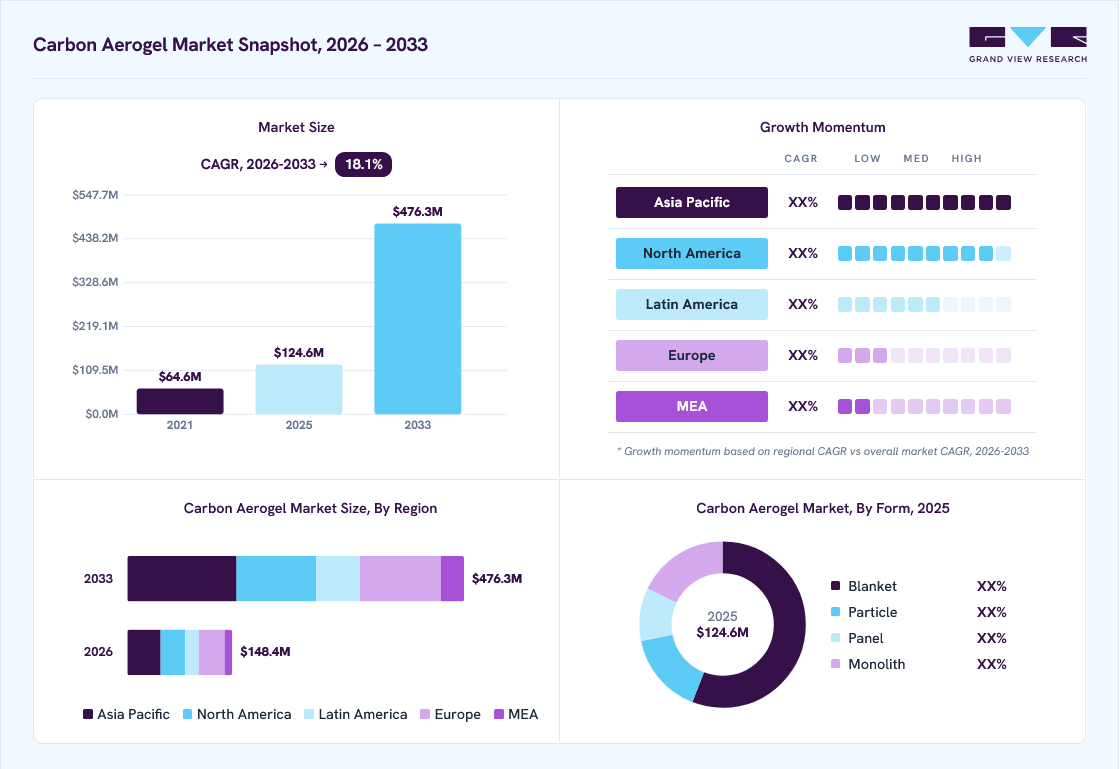
Task: Click the By Form, 2025 chart title
Action: (x=823, y=508)
